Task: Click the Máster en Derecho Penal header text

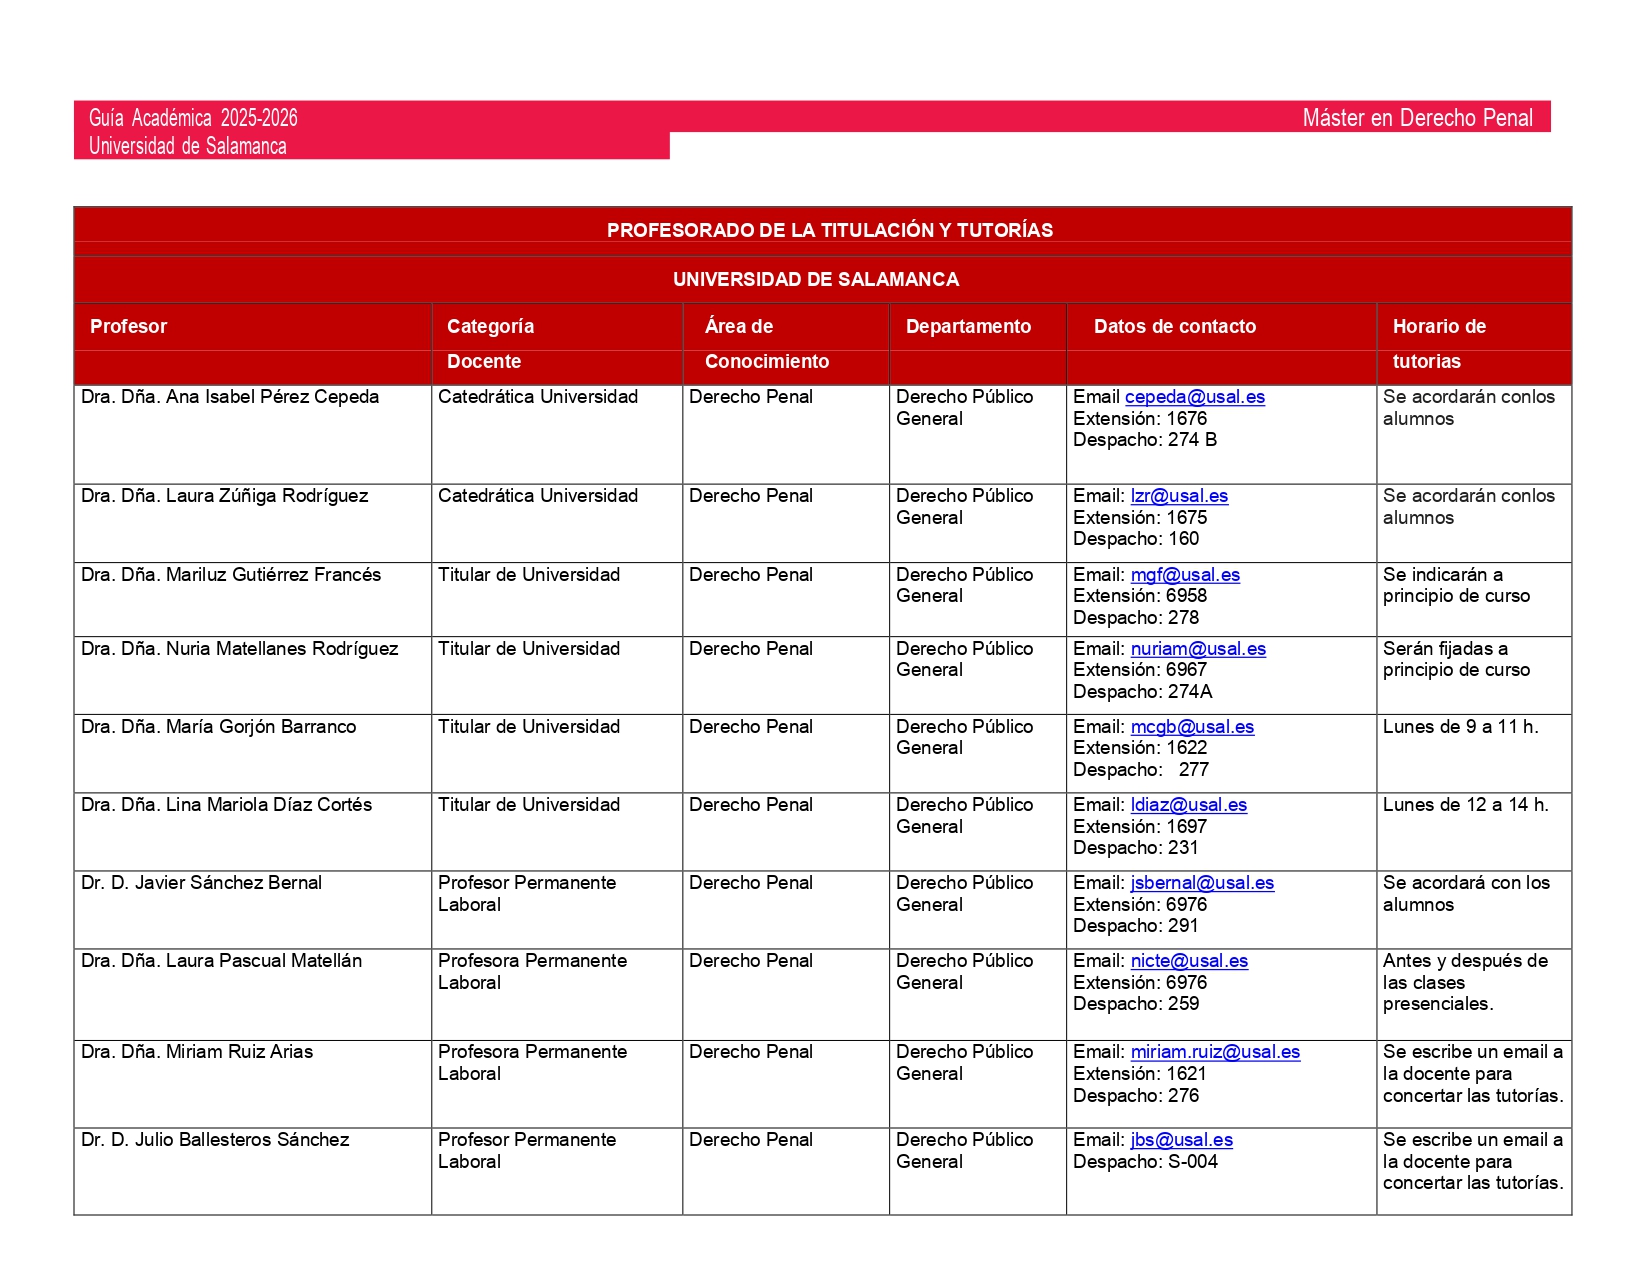Action: (x=1416, y=118)
